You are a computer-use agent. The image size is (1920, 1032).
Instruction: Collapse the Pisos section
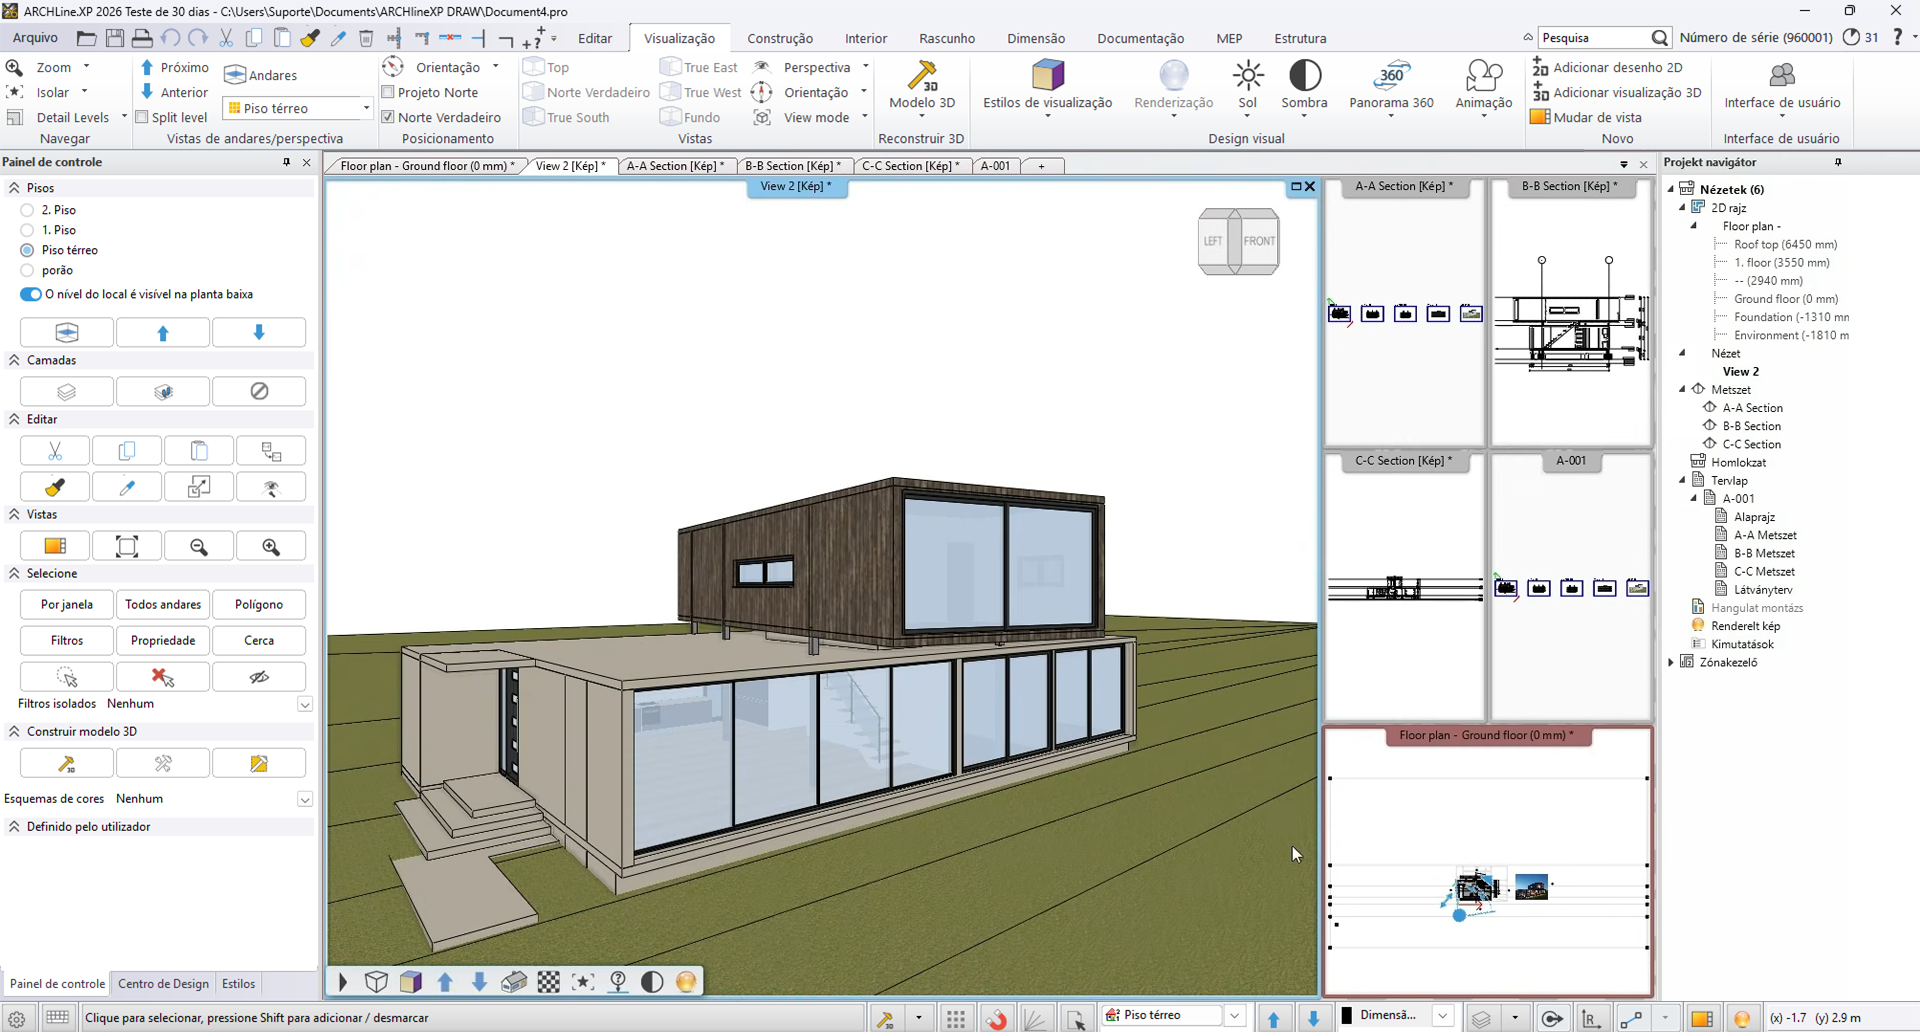(14, 188)
